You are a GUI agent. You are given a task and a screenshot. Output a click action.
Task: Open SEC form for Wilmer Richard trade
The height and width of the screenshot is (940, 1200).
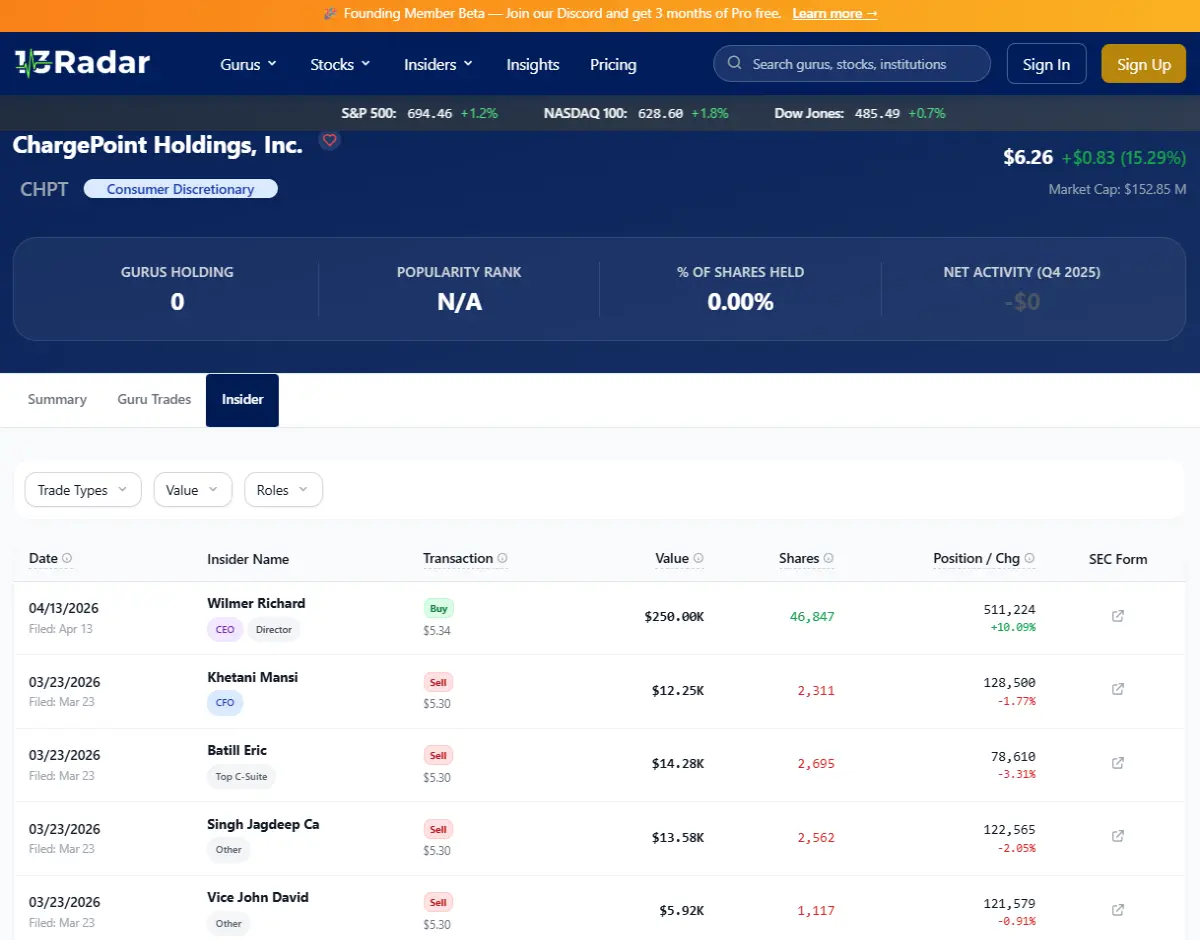tap(1118, 616)
